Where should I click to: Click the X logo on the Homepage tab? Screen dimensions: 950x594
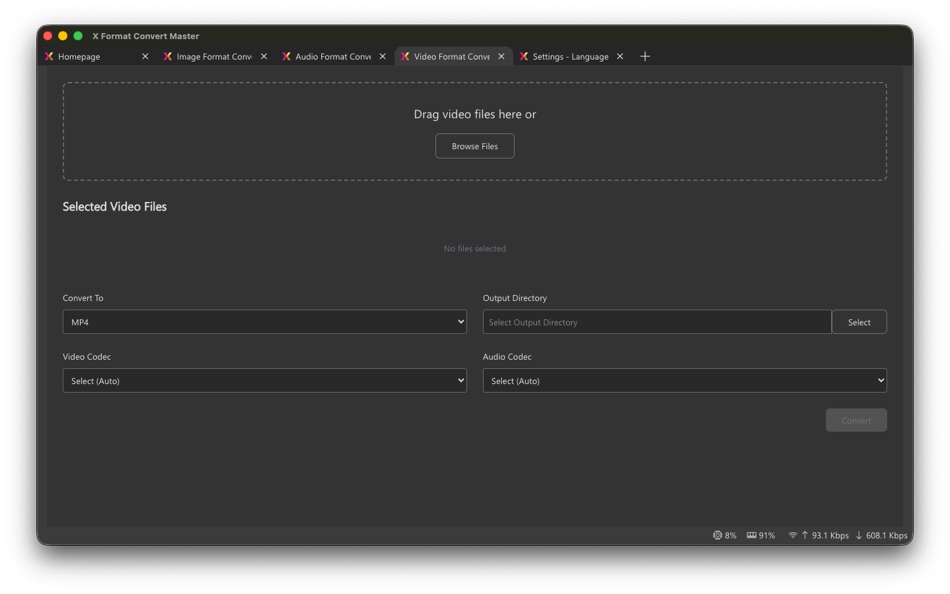point(50,57)
